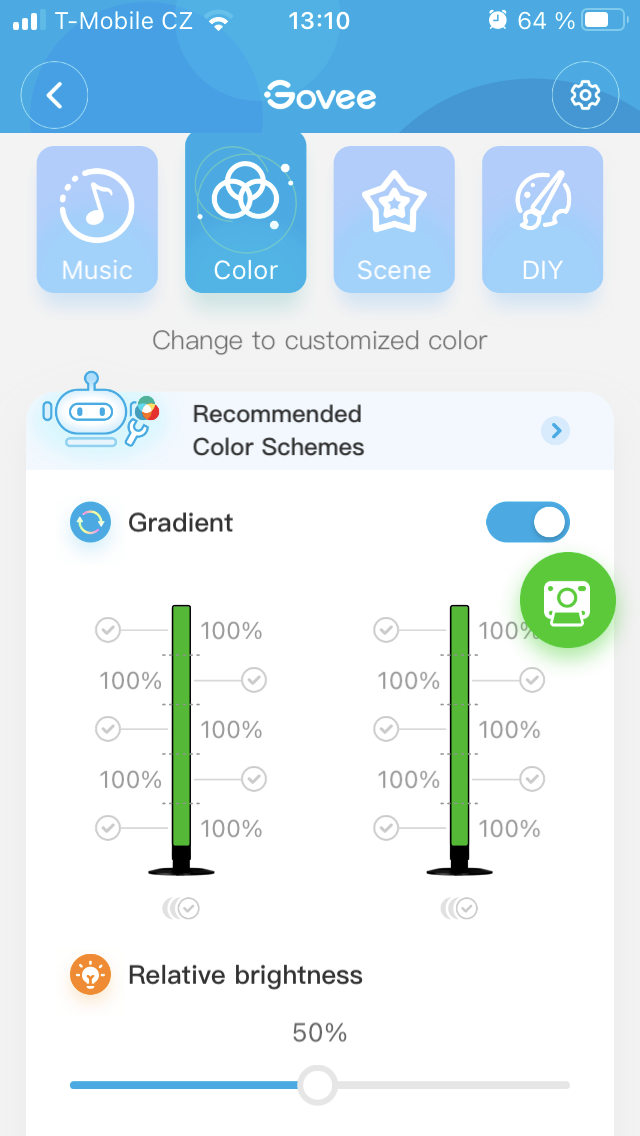Open the DIY mode tab
This screenshot has height=1136, width=640.
[x=542, y=219]
